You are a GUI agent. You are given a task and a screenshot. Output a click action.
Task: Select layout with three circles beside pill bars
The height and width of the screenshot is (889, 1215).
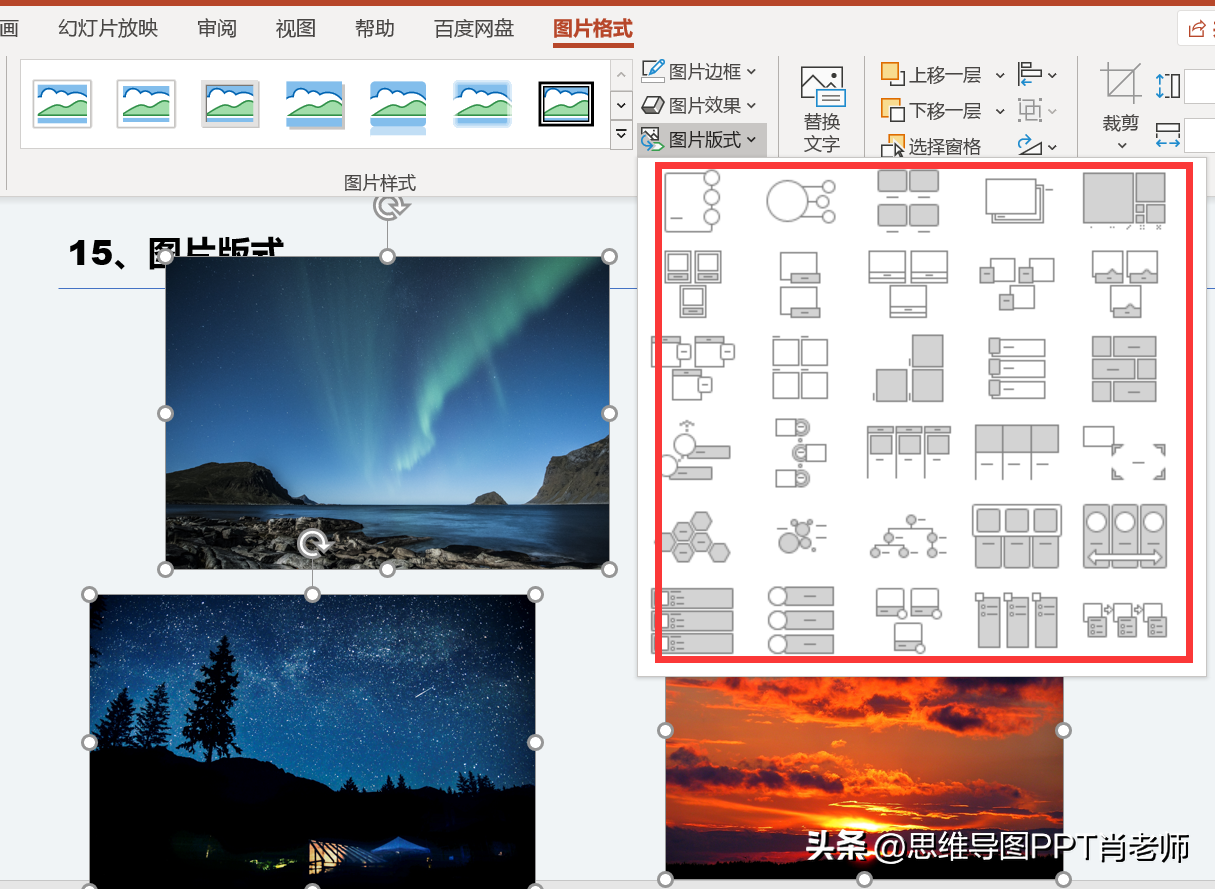(801, 621)
